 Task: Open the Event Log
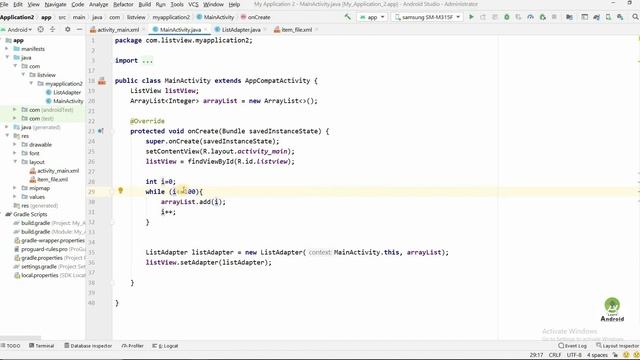pyautogui.click(x=572, y=346)
